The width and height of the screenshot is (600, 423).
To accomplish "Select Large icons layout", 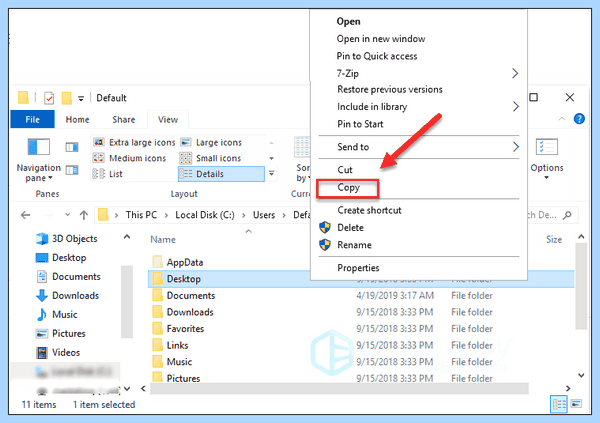I will 211,142.
